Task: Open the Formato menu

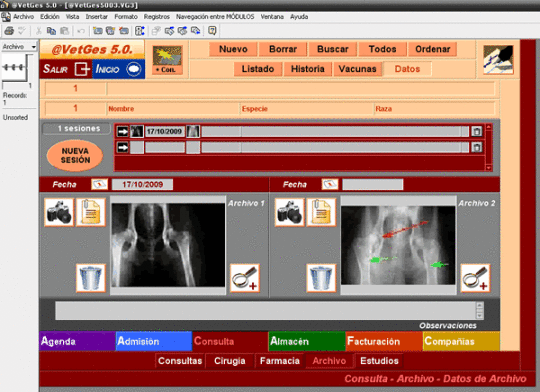Action: tap(126, 17)
